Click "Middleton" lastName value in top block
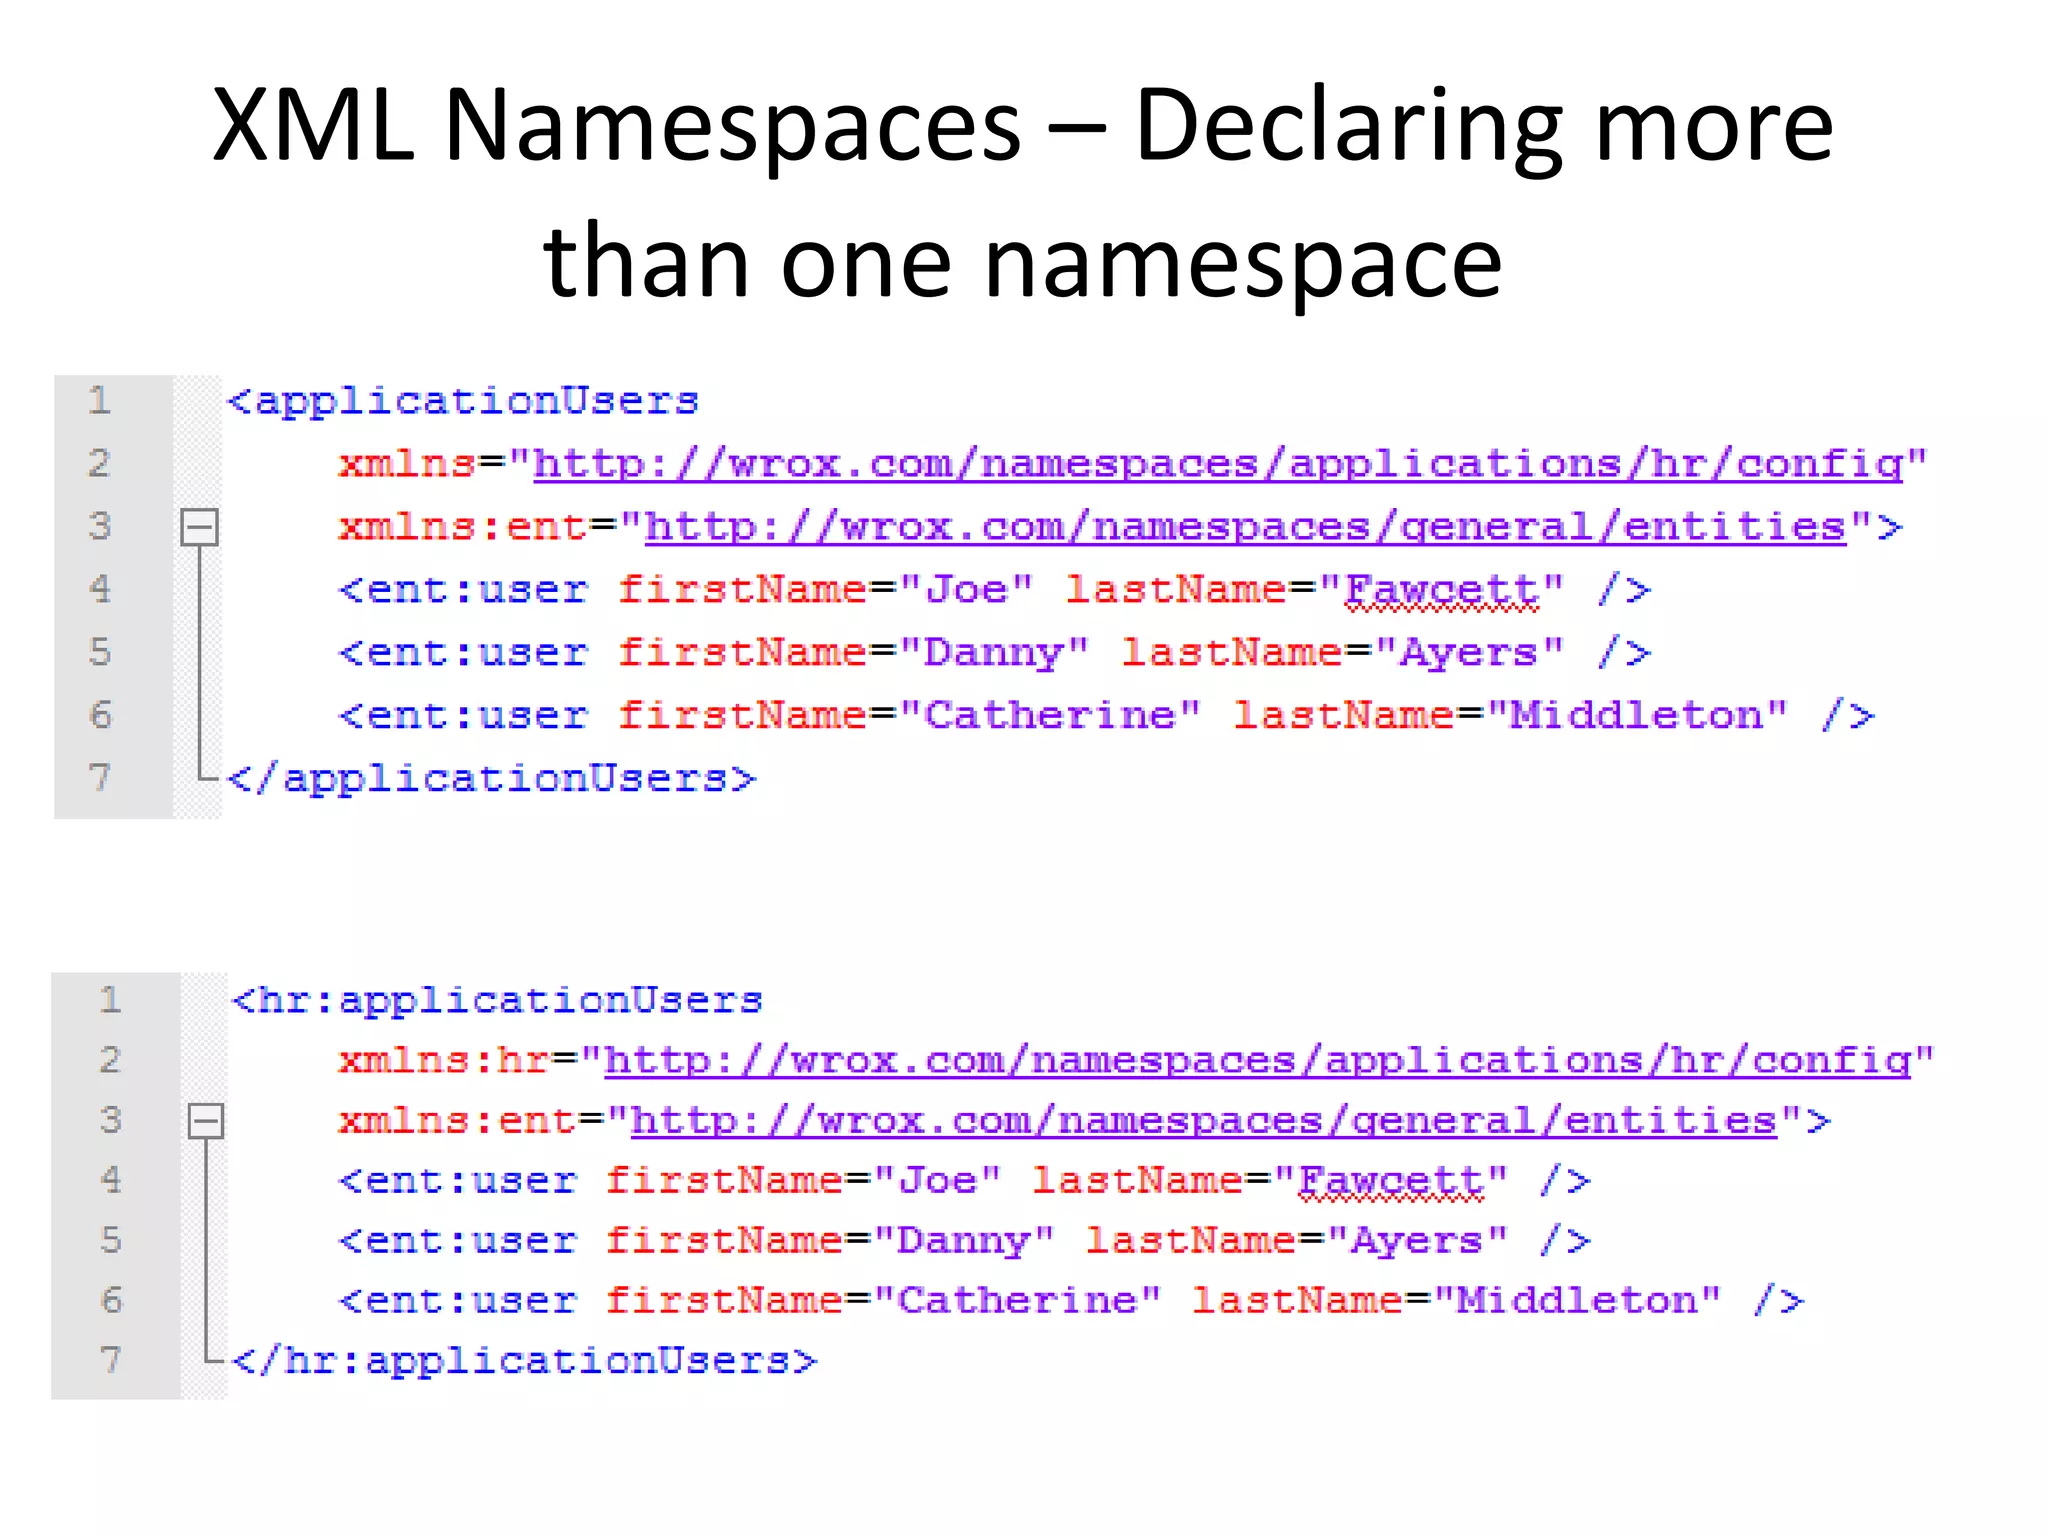Image resolution: width=2048 pixels, height=1536 pixels. pyautogui.click(x=1637, y=716)
